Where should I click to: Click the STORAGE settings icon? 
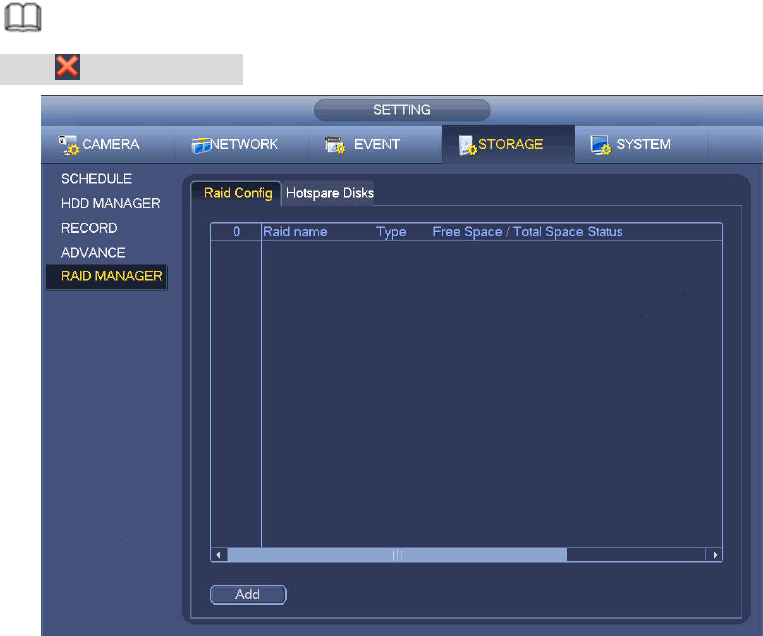tap(468, 145)
